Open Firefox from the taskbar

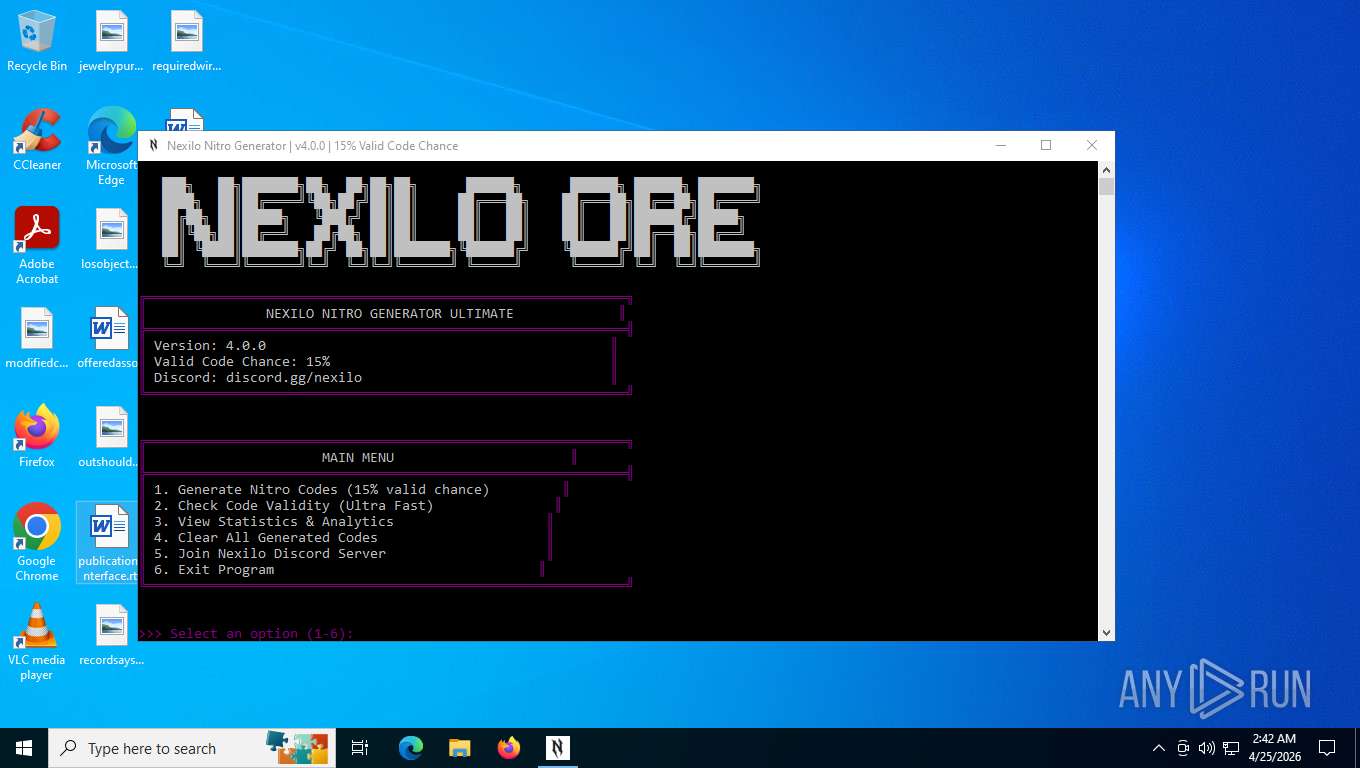coord(509,748)
